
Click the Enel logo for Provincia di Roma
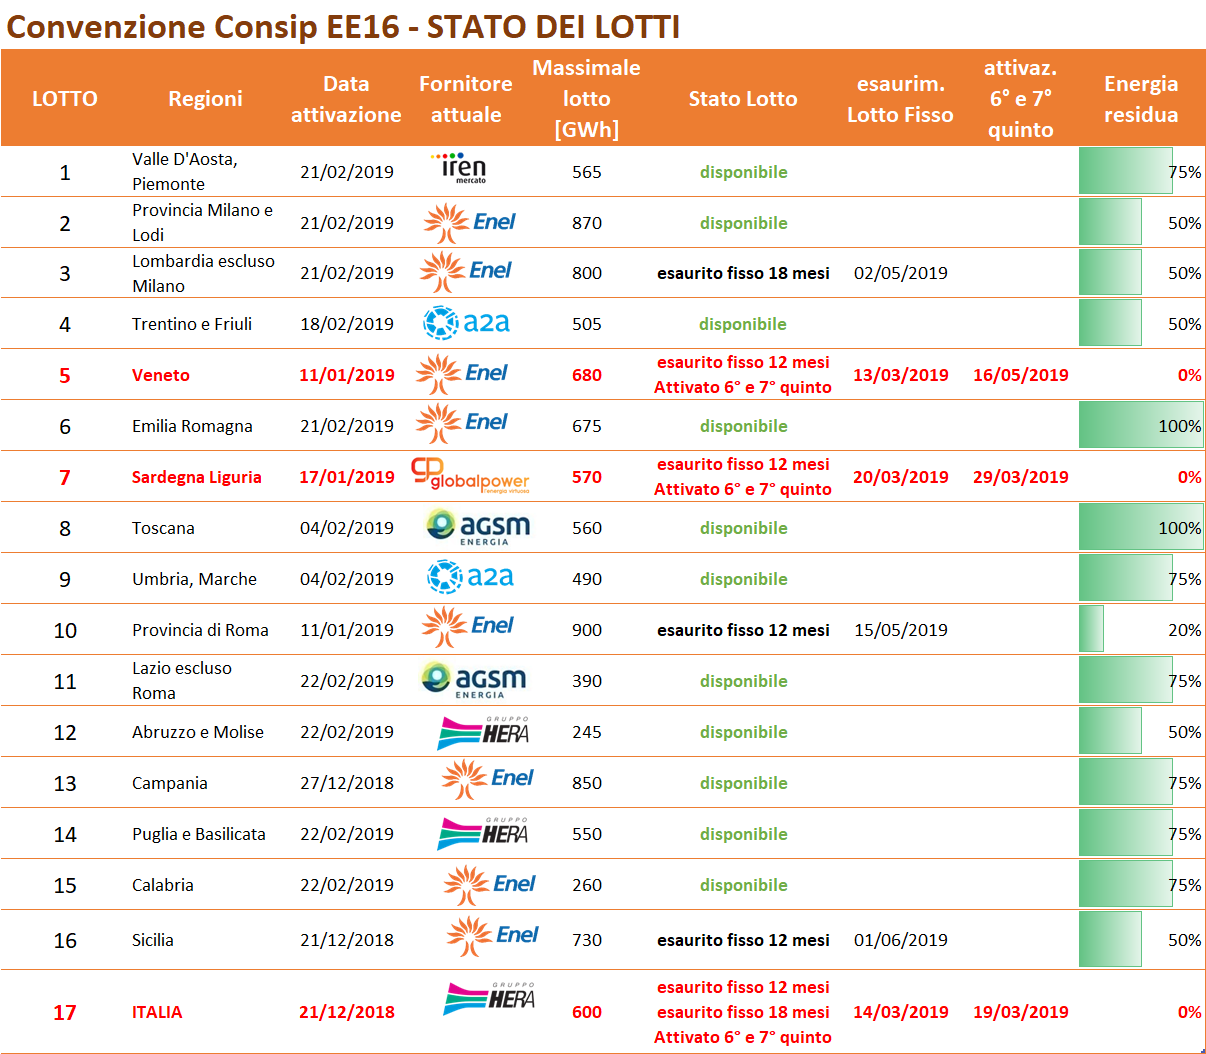(x=468, y=628)
